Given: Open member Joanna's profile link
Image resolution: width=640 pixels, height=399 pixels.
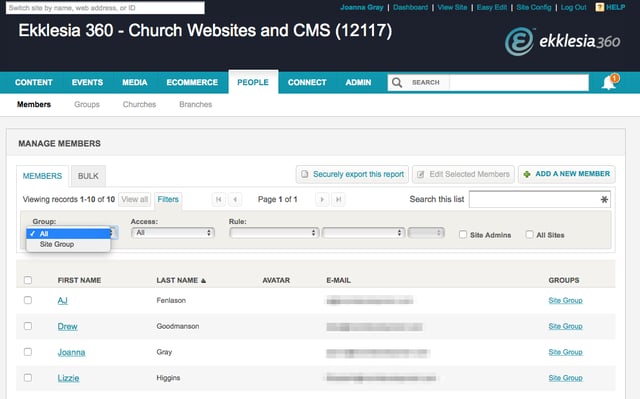Looking at the screenshot, I should pyautogui.click(x=71, y=352).
